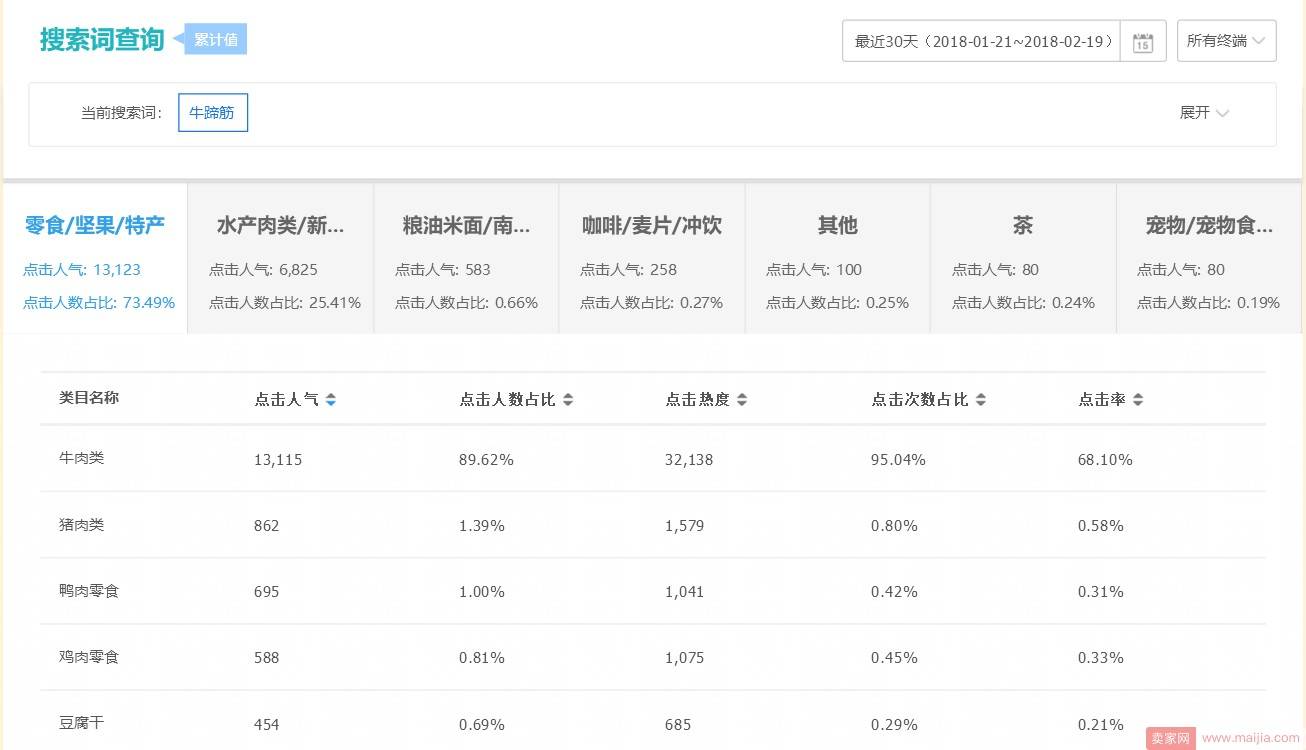Click the 0.80% value in 猪肉类 row
The height and width of the screenshot is (750, 1306).
(x=894, y=526)
